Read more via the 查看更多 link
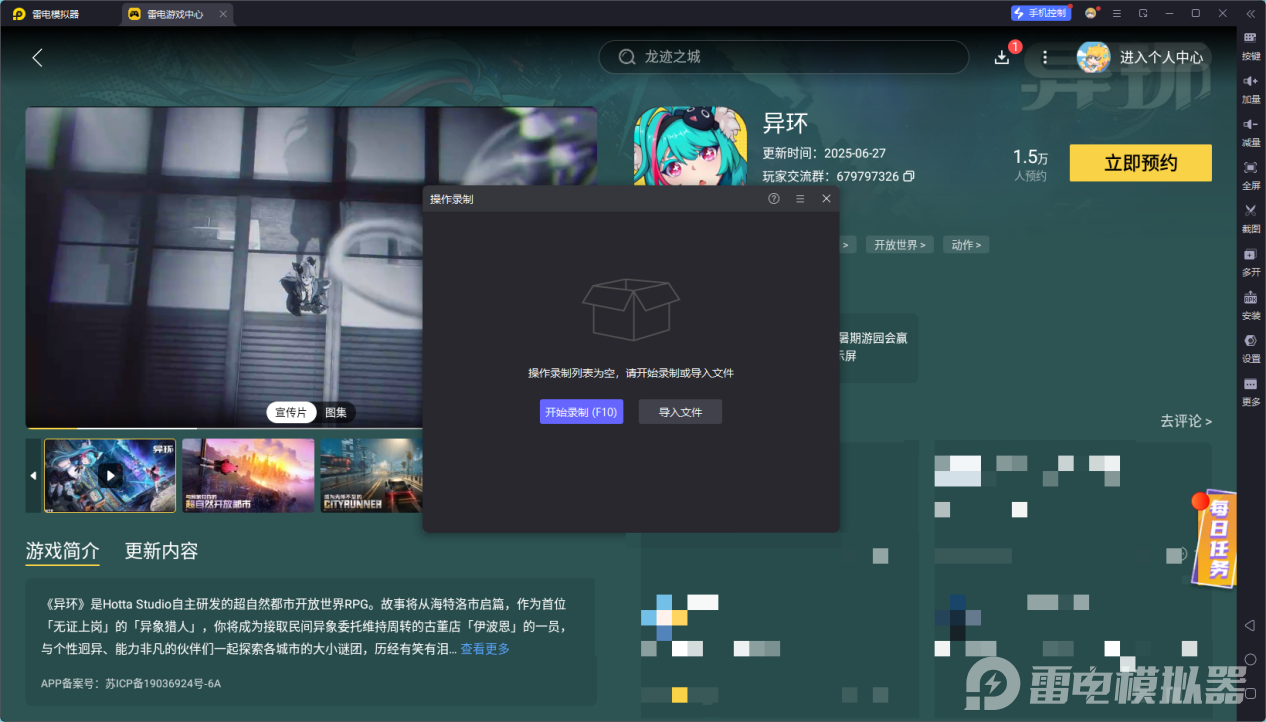This screenshot has width=1266, height=722. (484, 648)
